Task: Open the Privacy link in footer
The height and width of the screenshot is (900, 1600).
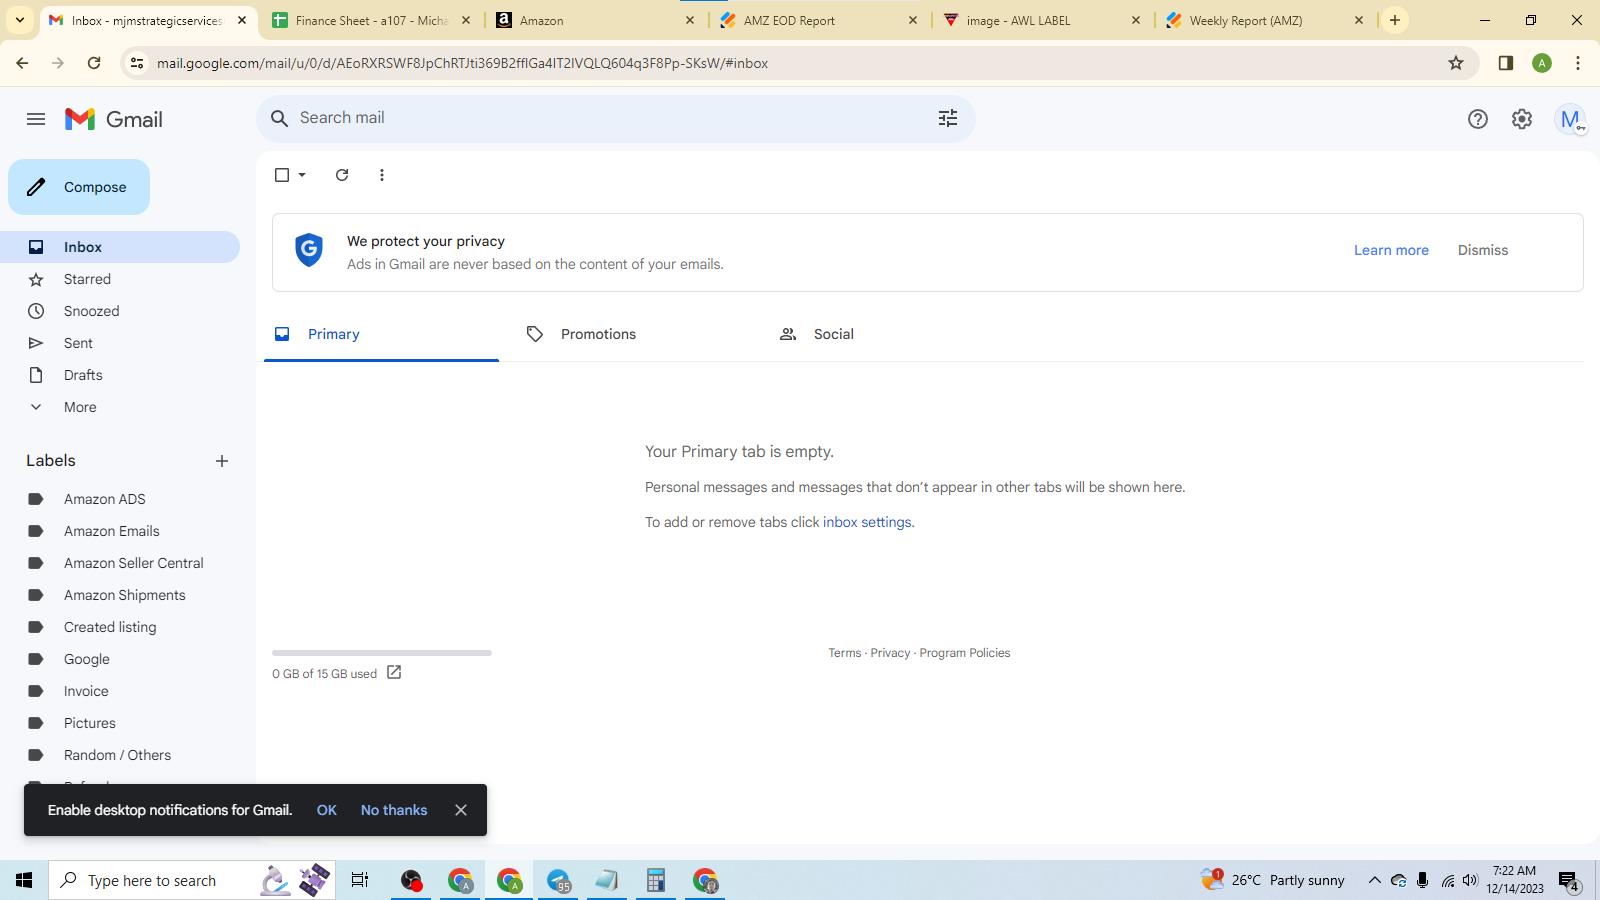Action: [x=890, y=653]
